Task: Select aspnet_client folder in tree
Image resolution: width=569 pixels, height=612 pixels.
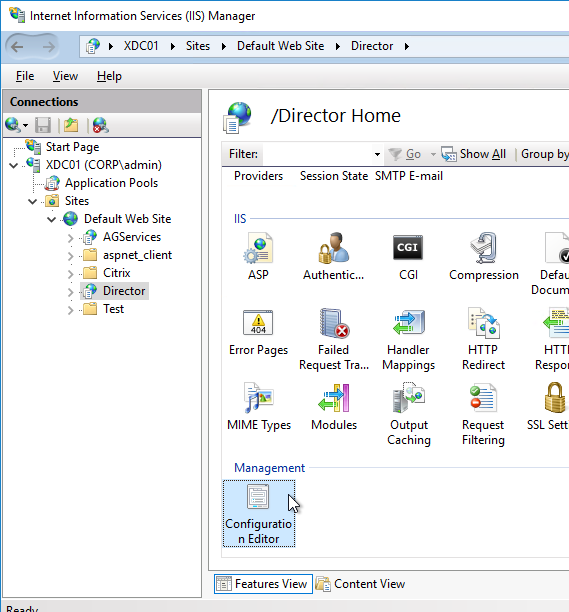Action: [x=137, y=255]
